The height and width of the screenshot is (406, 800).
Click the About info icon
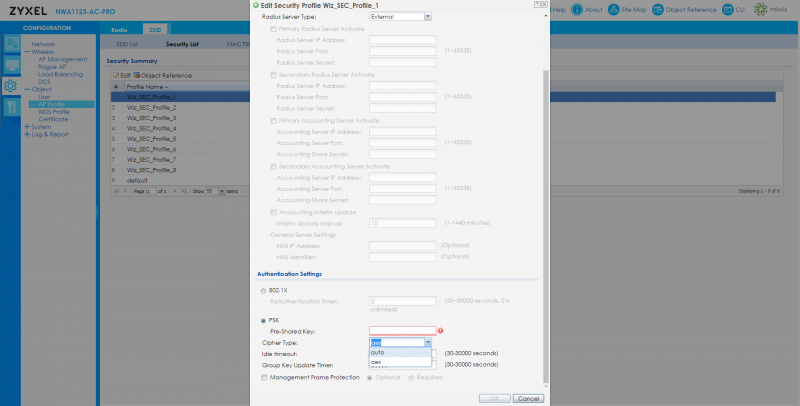click(x=577, y=10)
